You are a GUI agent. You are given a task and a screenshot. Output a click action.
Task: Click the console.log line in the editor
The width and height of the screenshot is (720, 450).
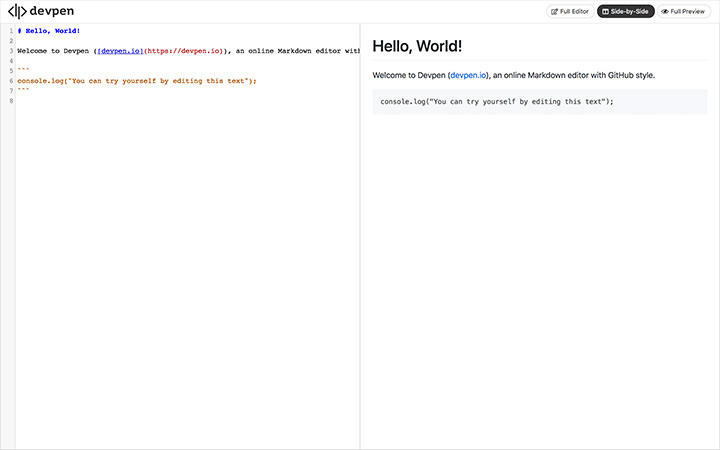click(137, 81)
